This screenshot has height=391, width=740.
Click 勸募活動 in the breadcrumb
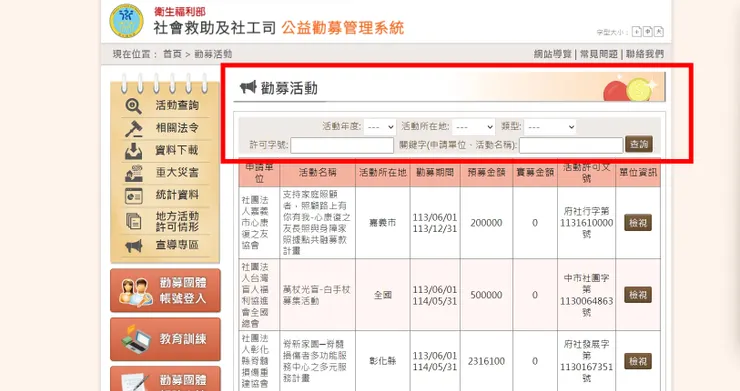click(x=213, y=54)
